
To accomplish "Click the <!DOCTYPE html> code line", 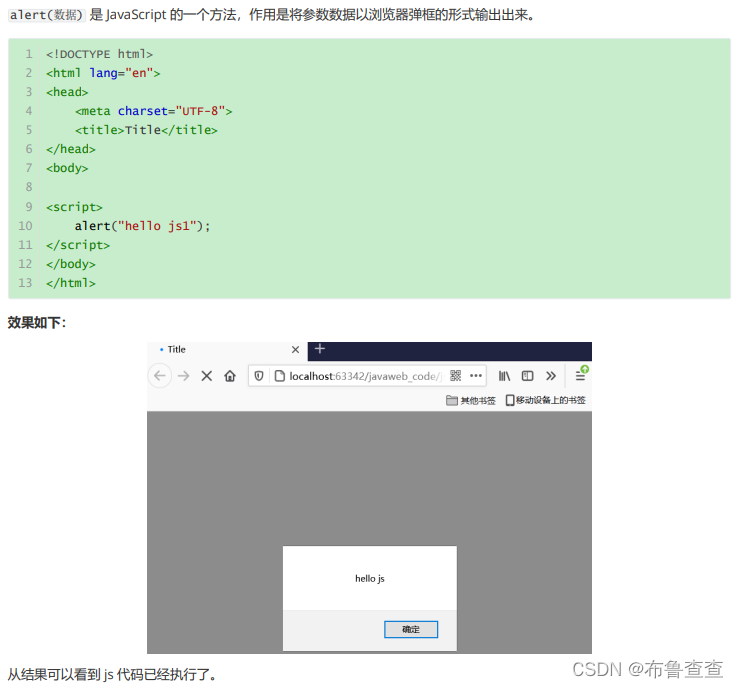I will click(99, 54).
